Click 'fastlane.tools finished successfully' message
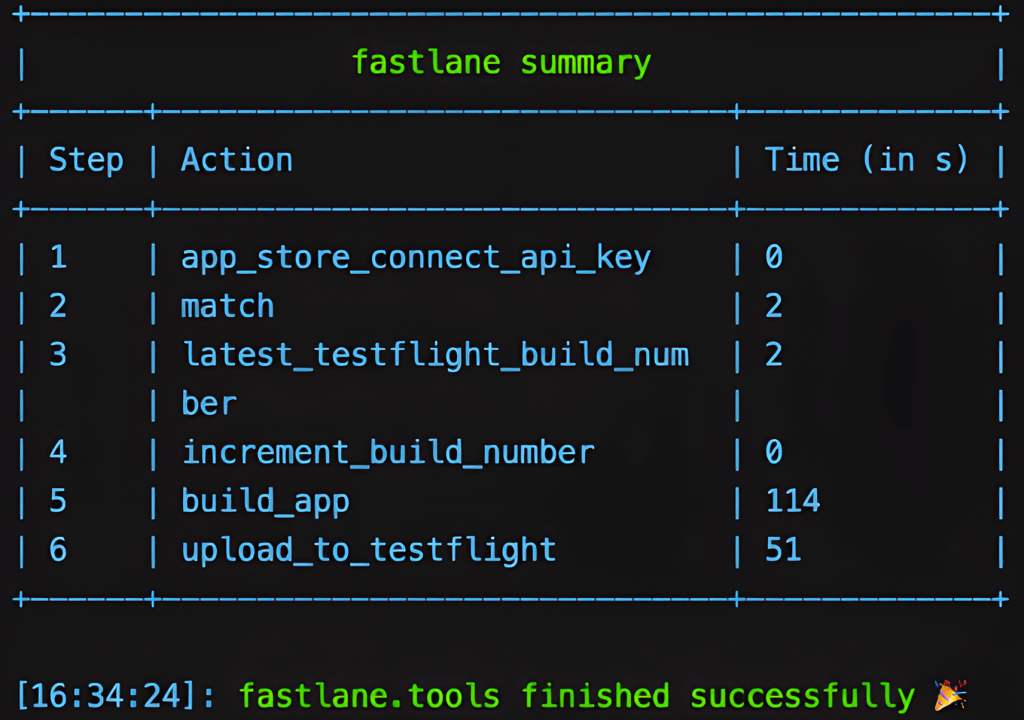 click(576, 695)
